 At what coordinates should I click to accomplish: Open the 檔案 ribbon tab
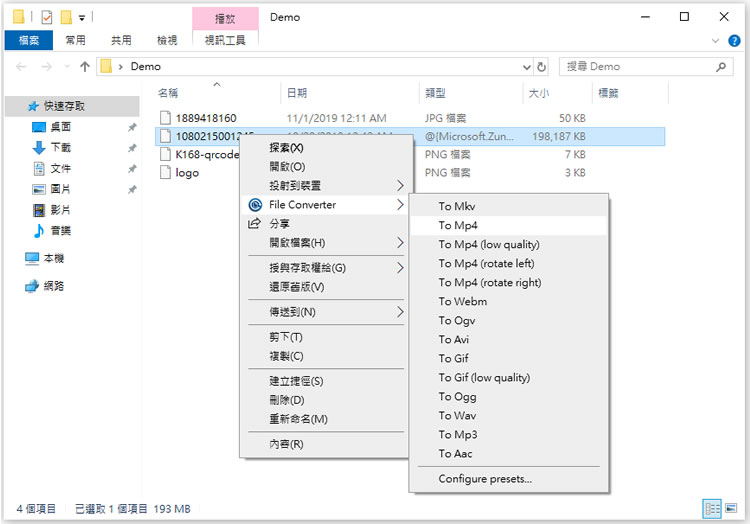pos(29,41)
